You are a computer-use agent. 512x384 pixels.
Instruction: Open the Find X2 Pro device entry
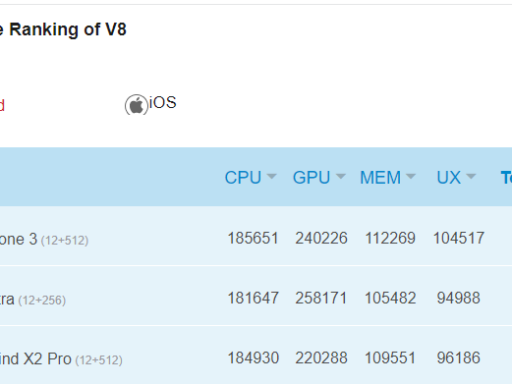pos(61,359)
